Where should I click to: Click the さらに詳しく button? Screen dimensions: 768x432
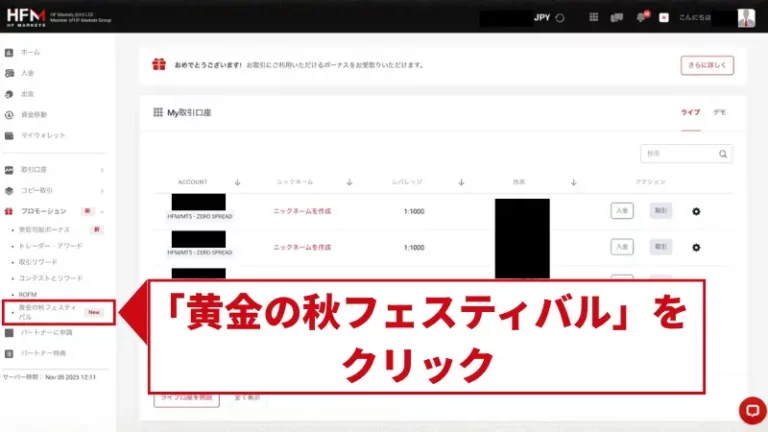click(707, 65)
